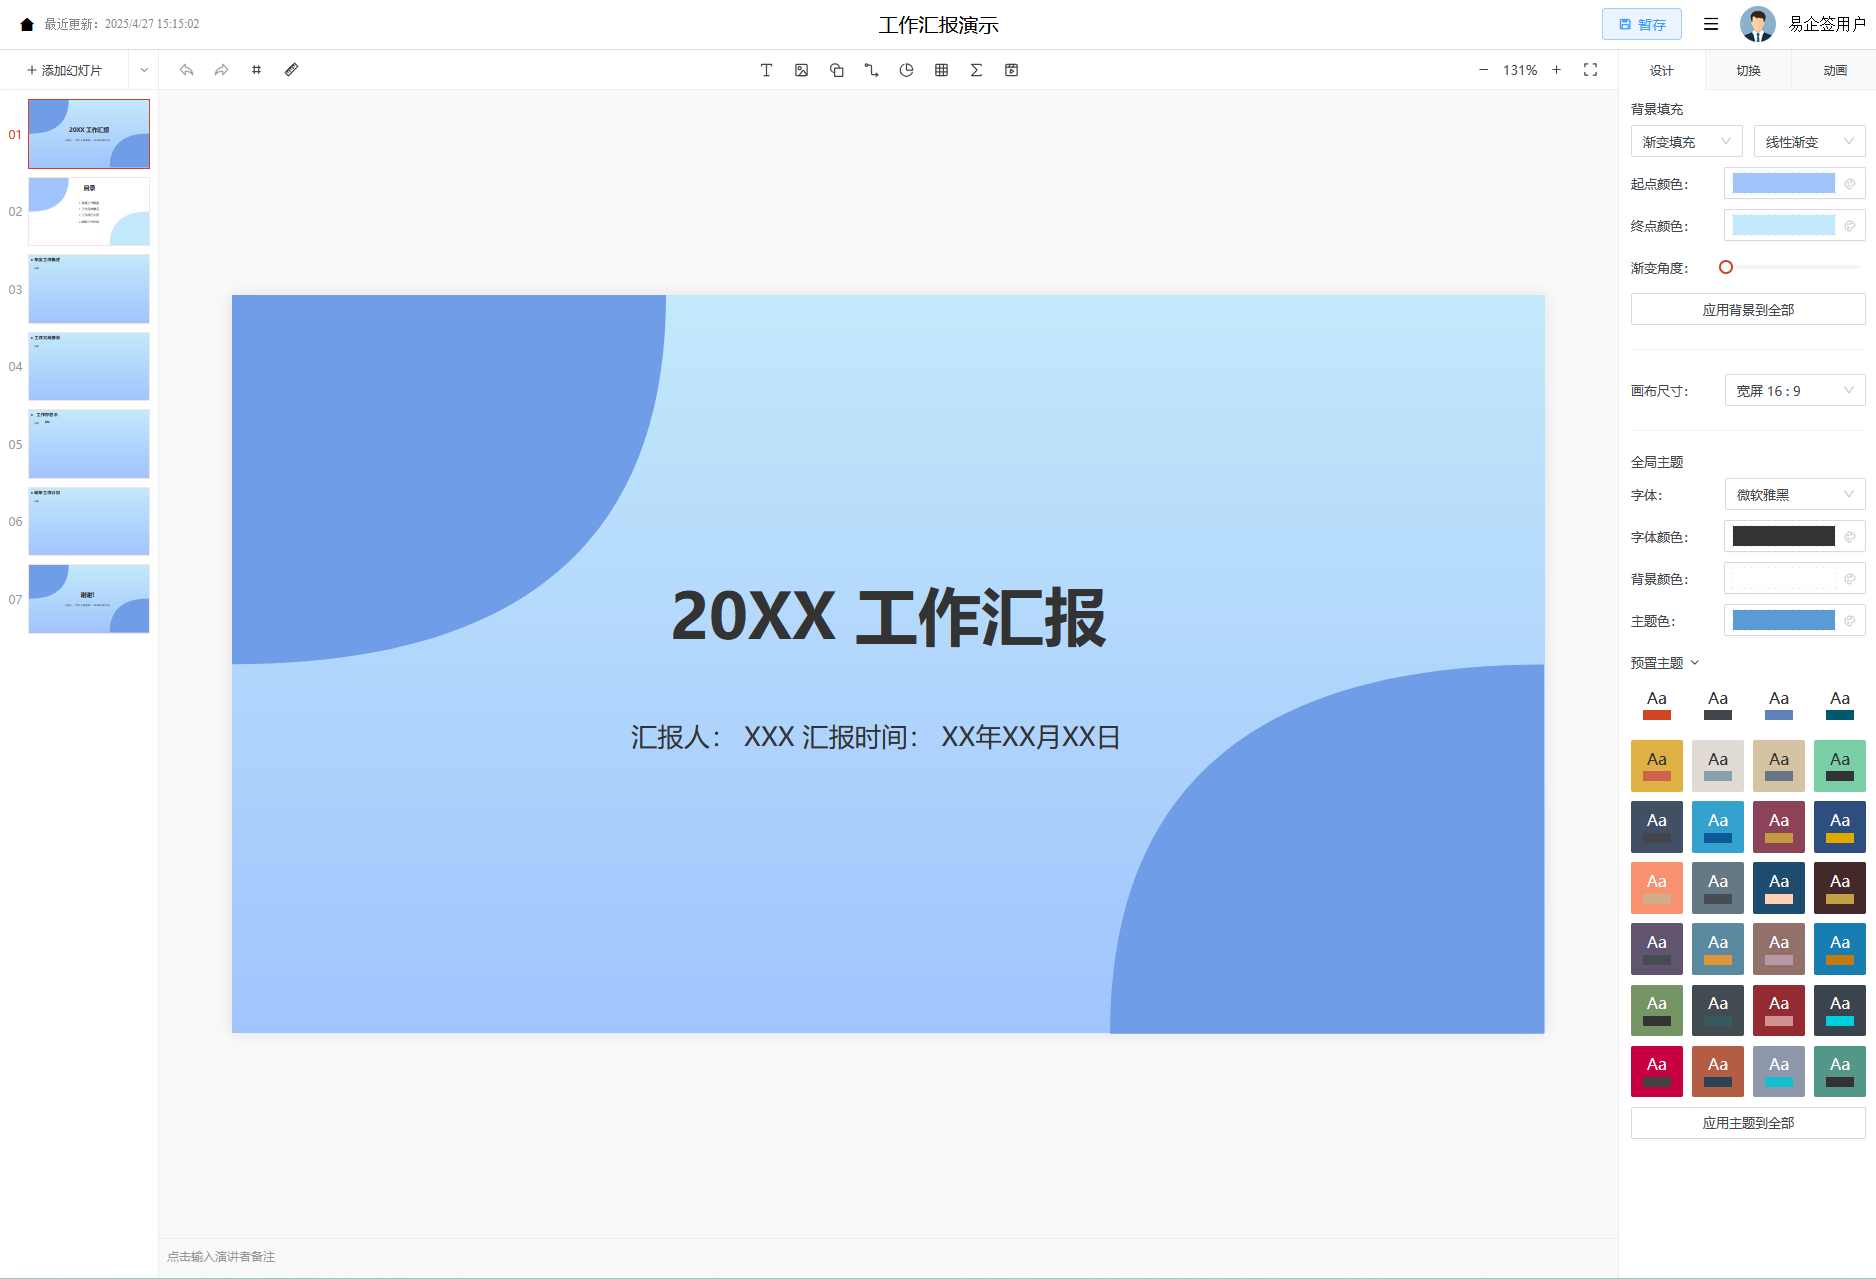Click the 暂存 save button
The height and width of the screenshot is (1279, 1876).
click(x=1641, y=24)
